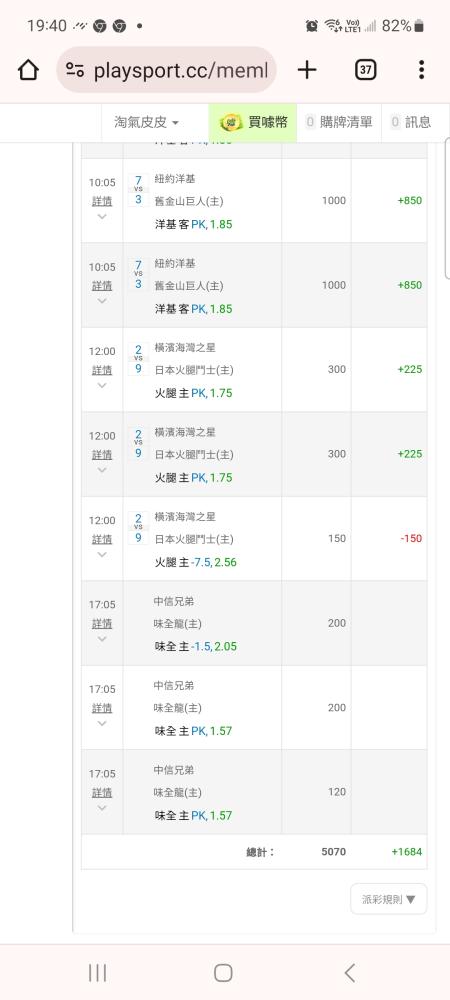Viewport: 450px width, 1000px height.
Task: Open the 淘氣皮皮 user dropdown
Action: pyautogui.click(x=146, y=122)
